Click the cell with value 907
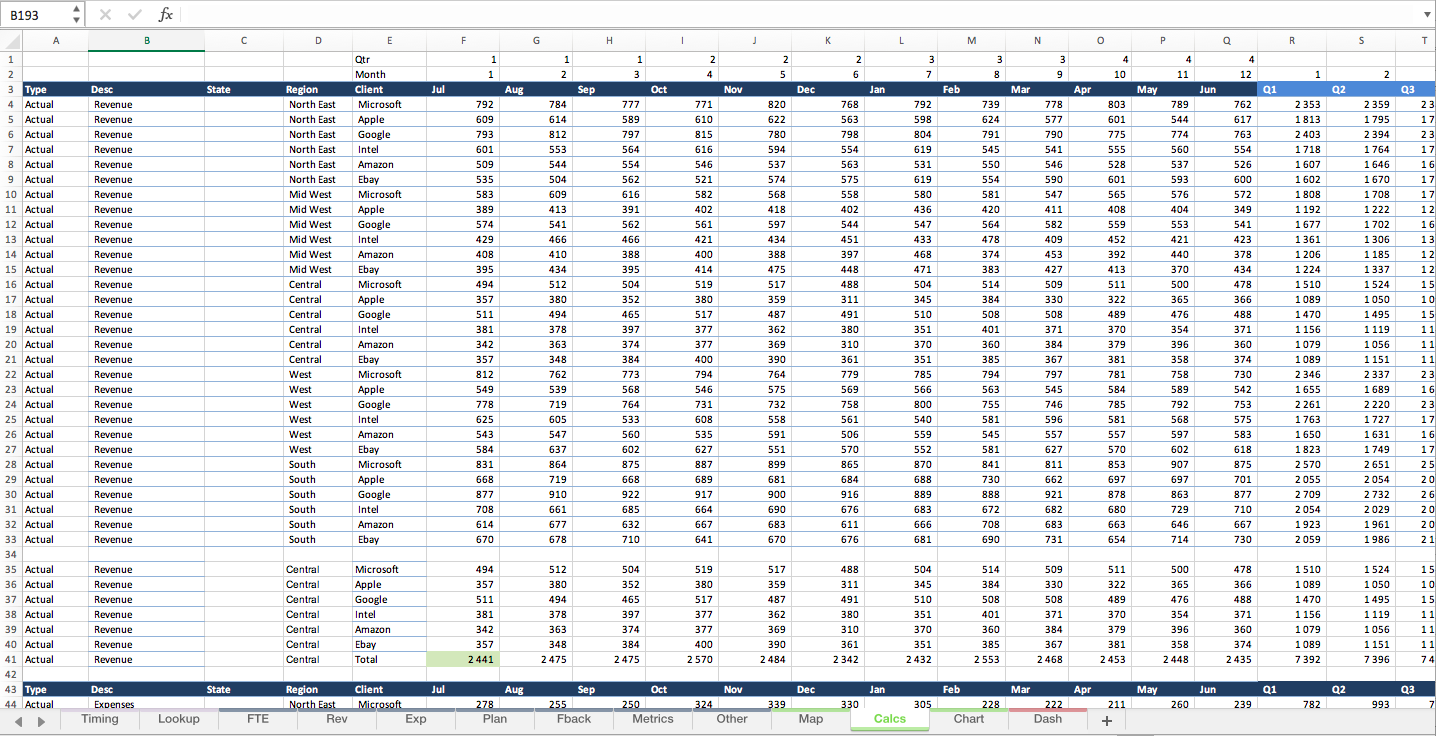The width and height of the screenshot is (1436, 736). (1162, 464)
